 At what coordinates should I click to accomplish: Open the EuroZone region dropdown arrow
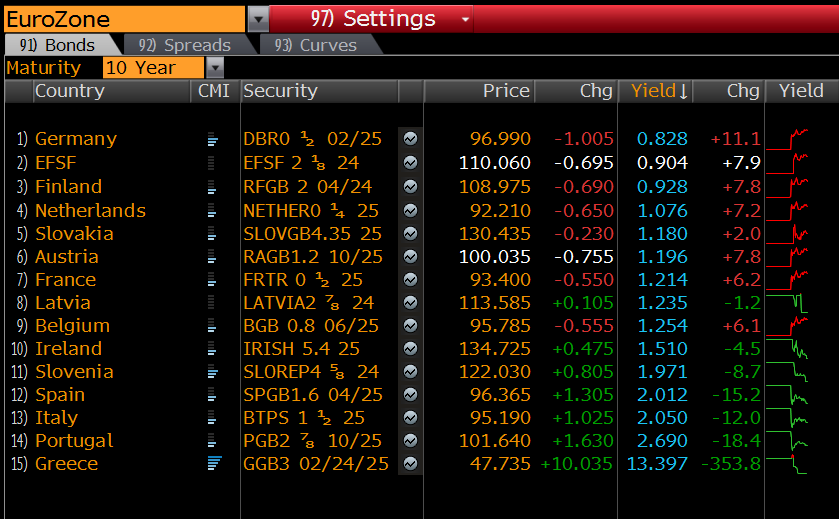[258, 20]
